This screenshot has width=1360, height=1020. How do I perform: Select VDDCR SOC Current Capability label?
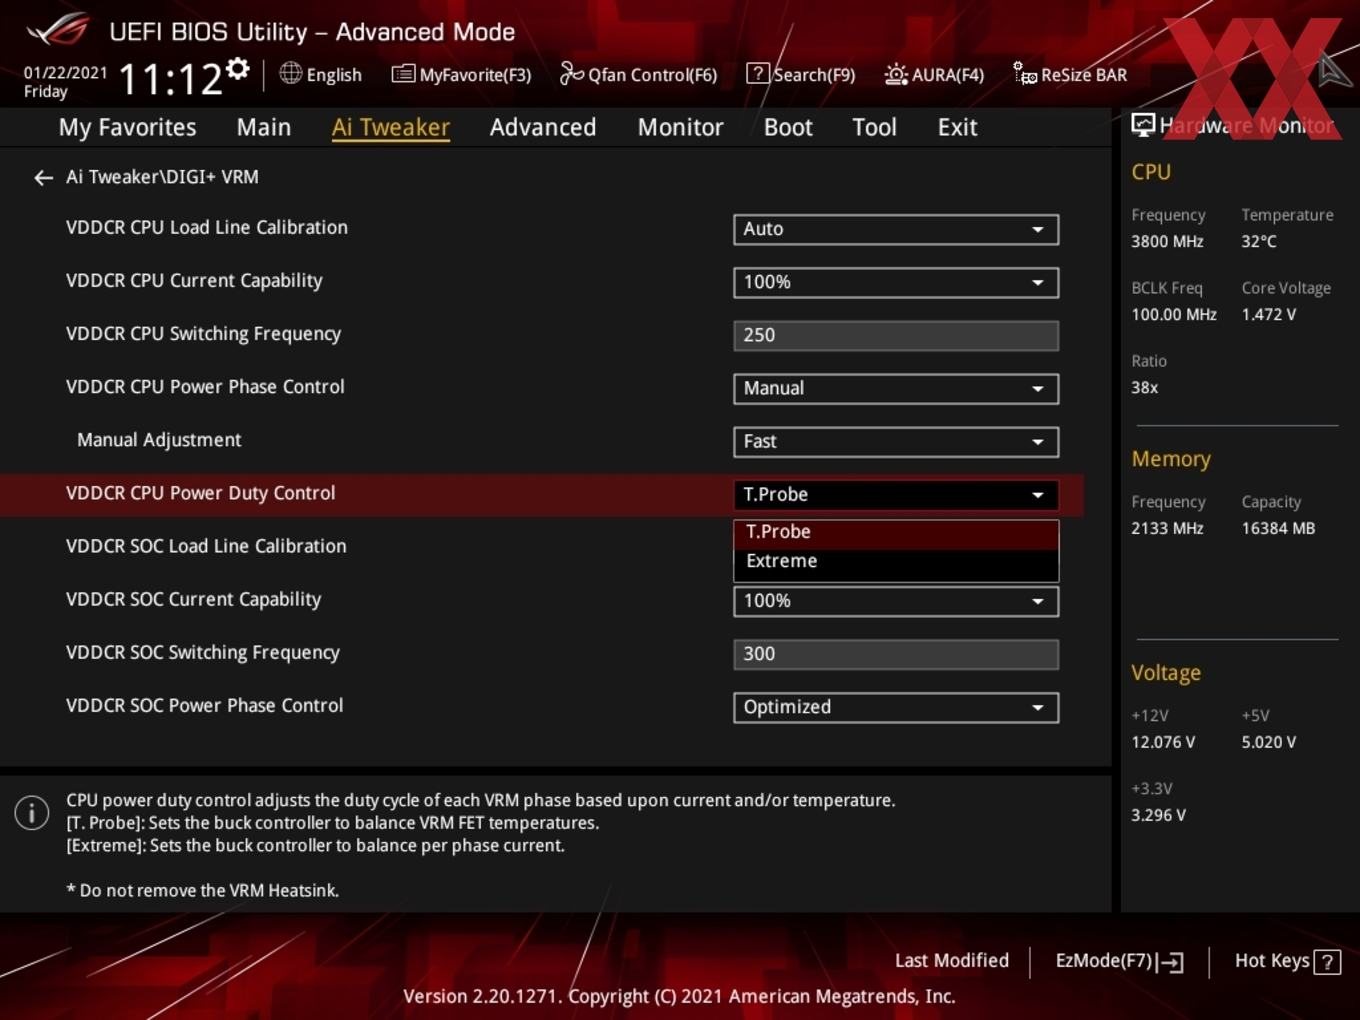(193, 599)
